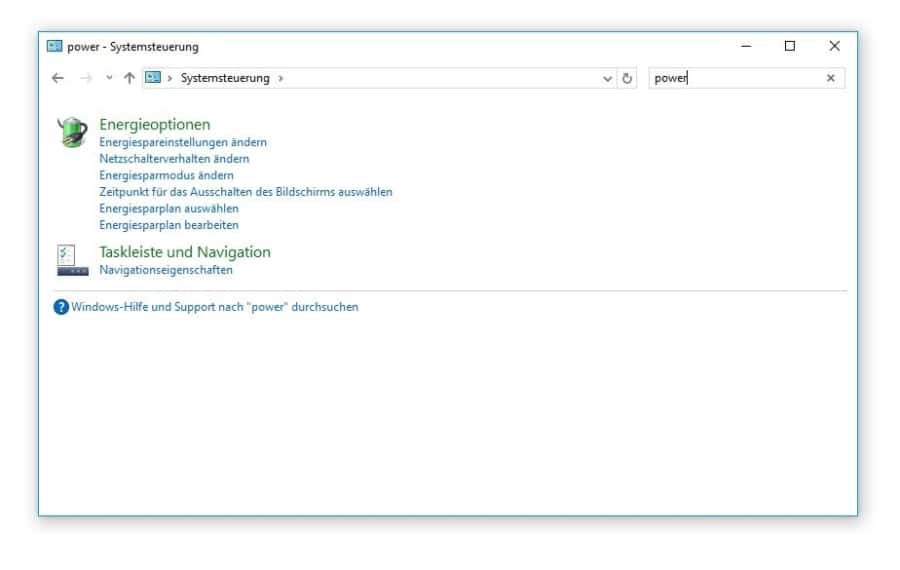This screenshot has height=570, width=900.
Task: Open the recent locations dropdown arrow
Action: [x=109, y=78]
